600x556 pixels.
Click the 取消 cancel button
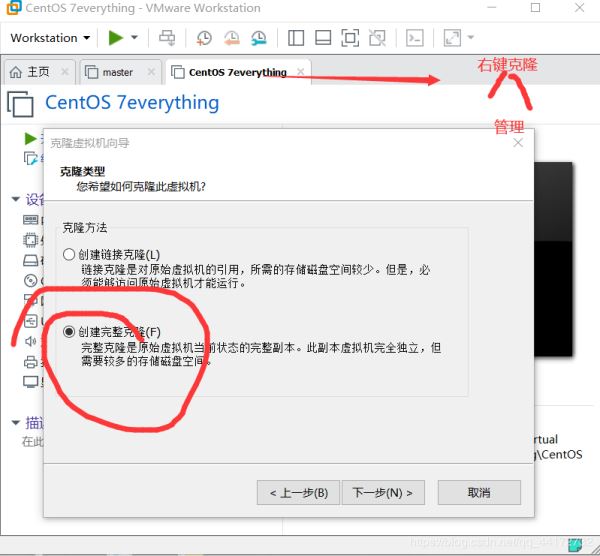pyautogui.click(x=478, y=492)
